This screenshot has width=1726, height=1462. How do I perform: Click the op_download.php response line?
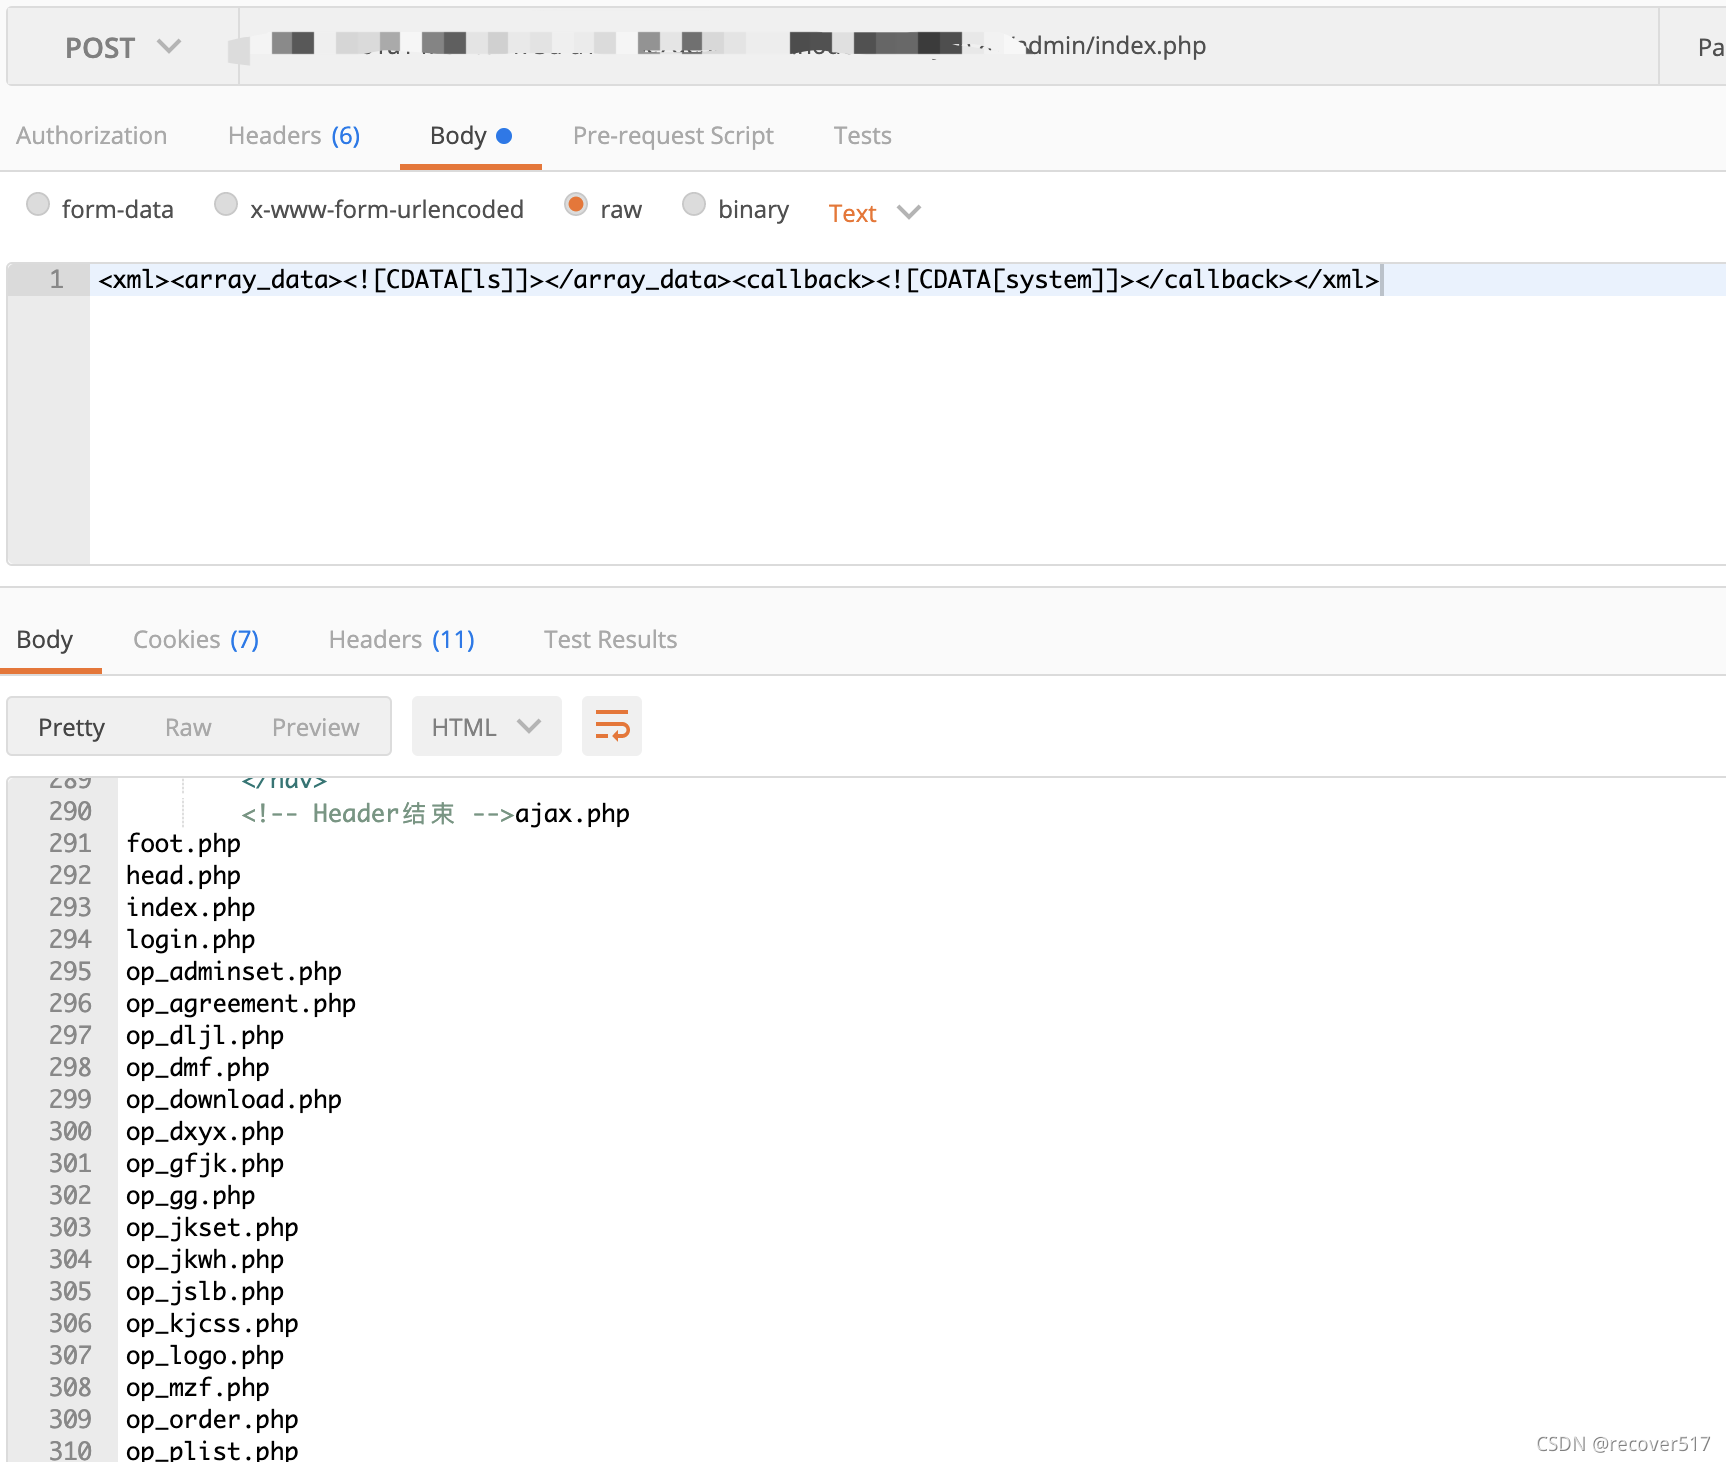(x=234, y=1099)
